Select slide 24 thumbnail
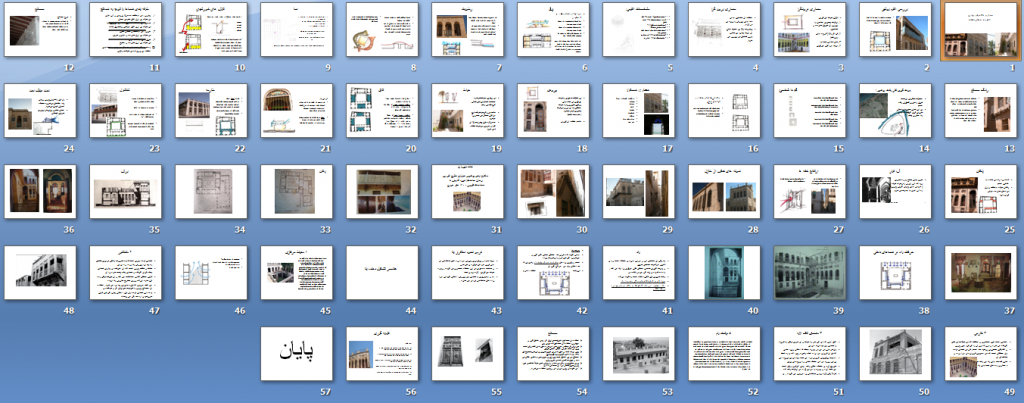The width and height of the screenshot is (1024, 403). pyautogui.click(x=40, y=110)
